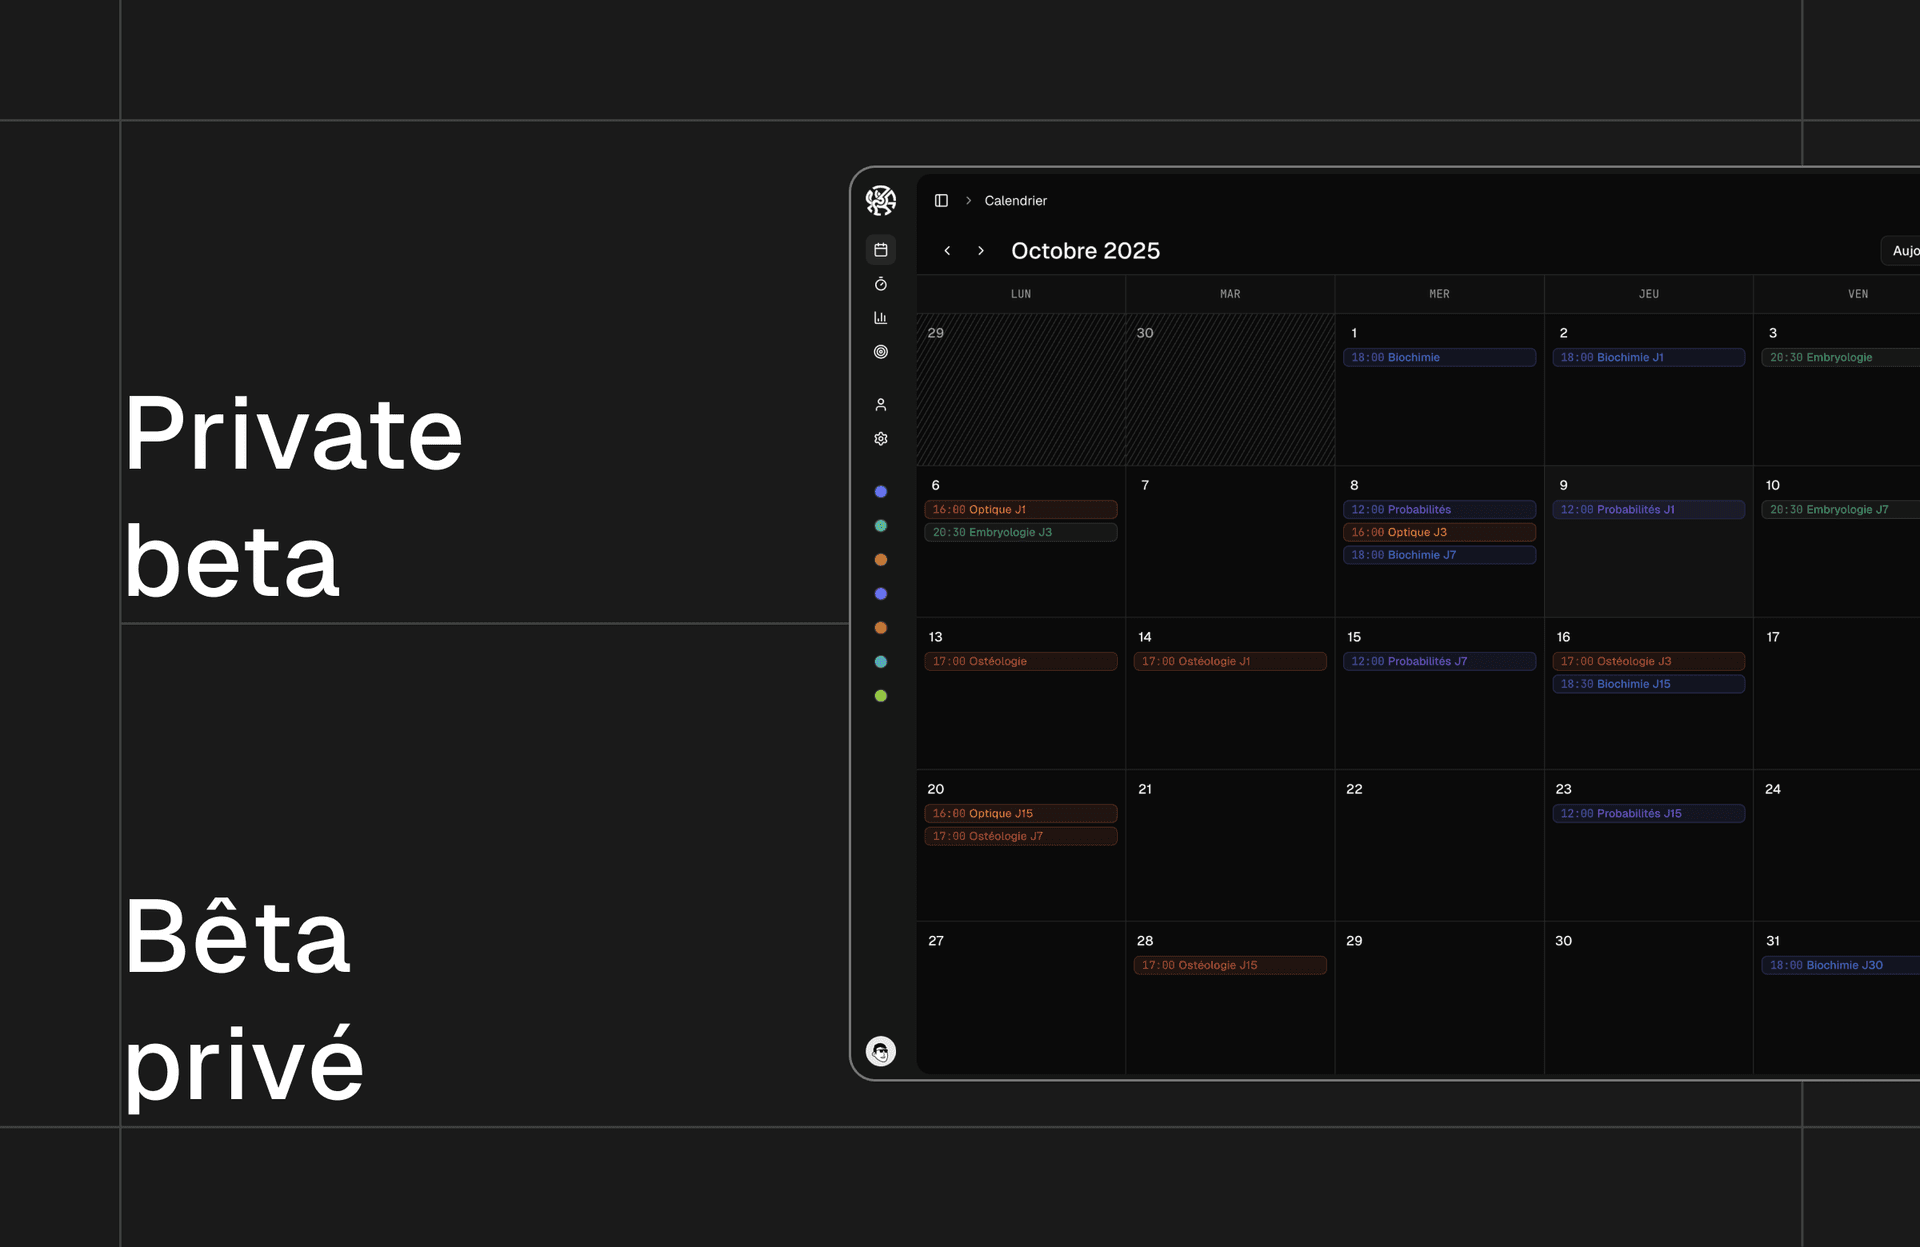Click the user avatar at bottom

[x=880, y=1051]
